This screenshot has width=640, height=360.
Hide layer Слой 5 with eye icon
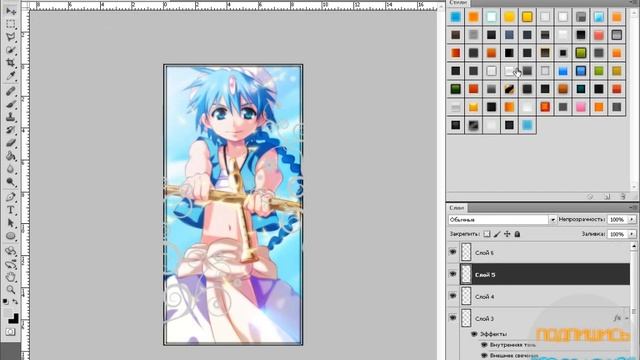[x=453, y=274]
